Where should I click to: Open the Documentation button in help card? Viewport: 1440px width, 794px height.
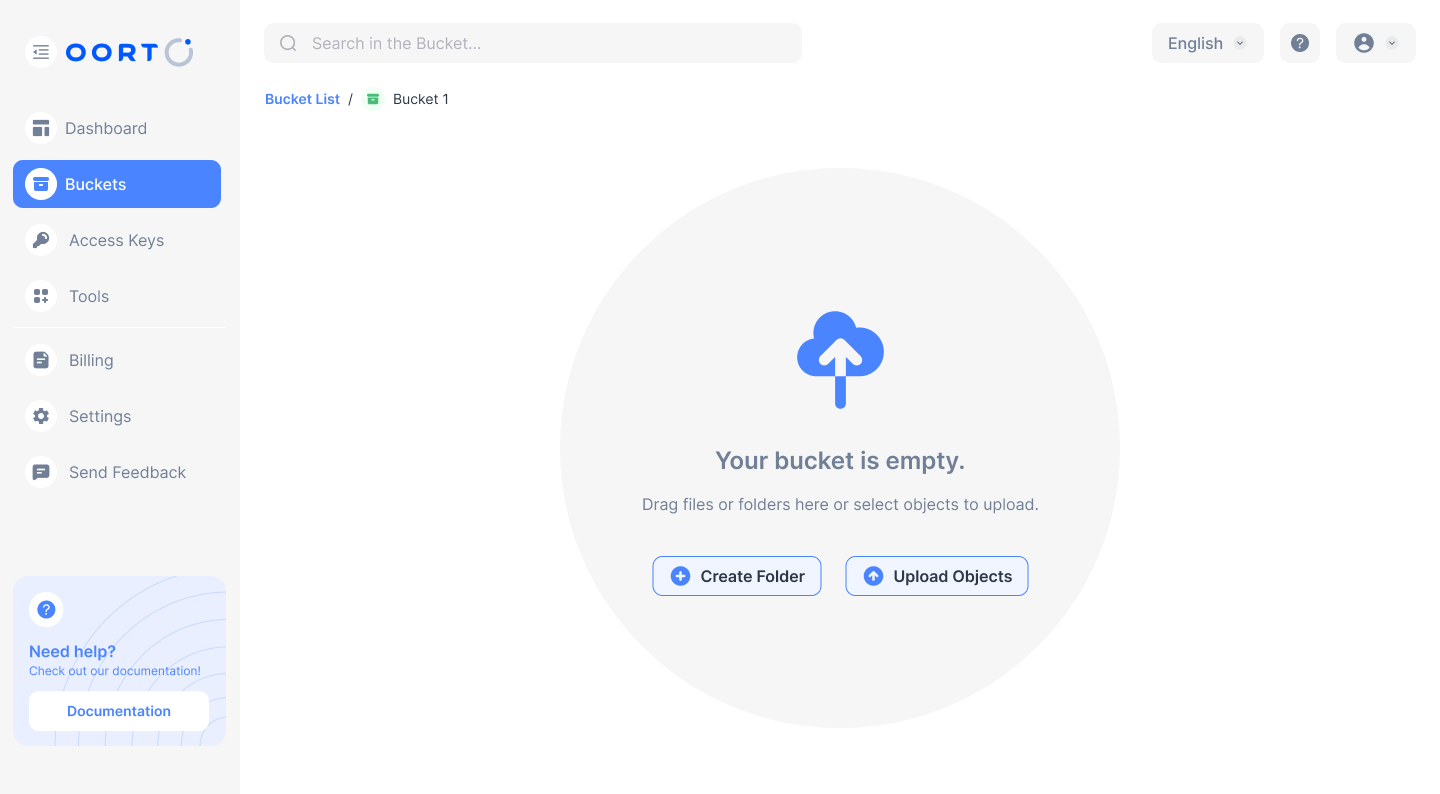119,711
